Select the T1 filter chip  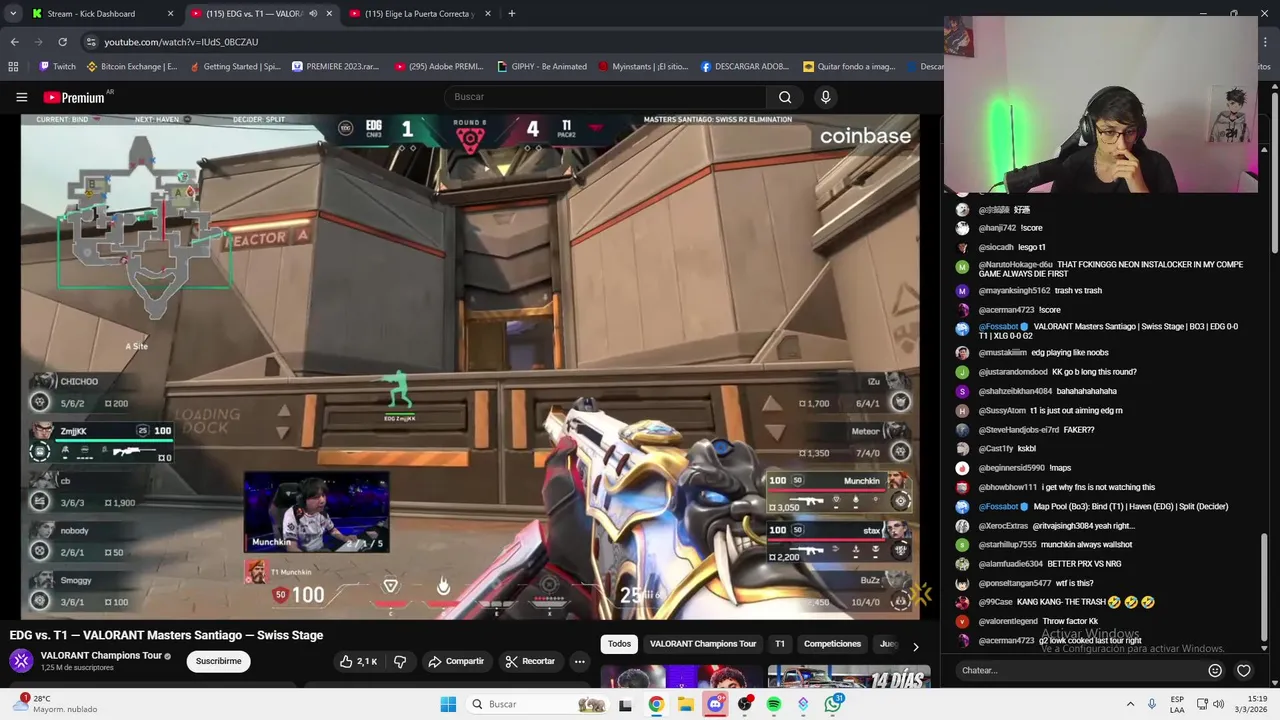(780, 644)
